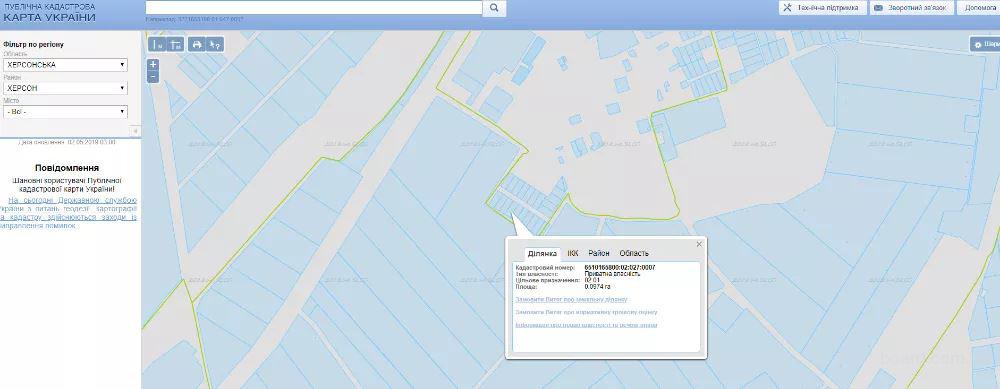
Task: Expand the Місто dropdown
Action: pos(65,112)
